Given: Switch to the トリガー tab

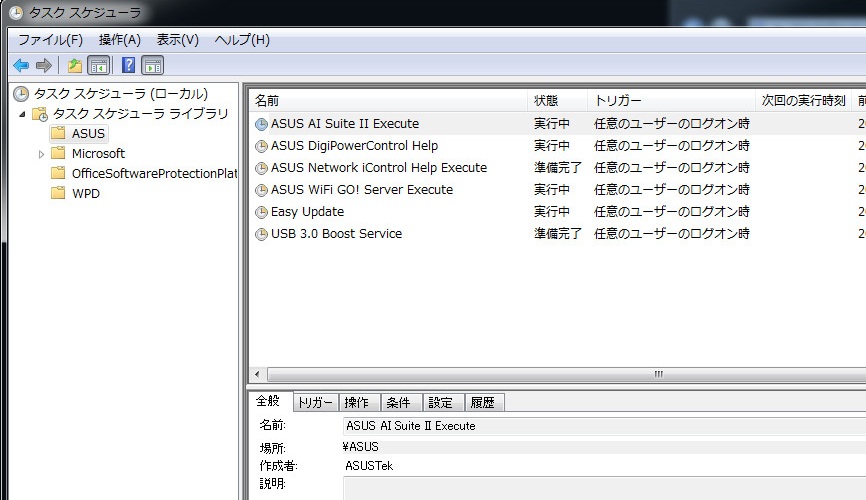Looking at the screenshot, I should tap(315, 403).
